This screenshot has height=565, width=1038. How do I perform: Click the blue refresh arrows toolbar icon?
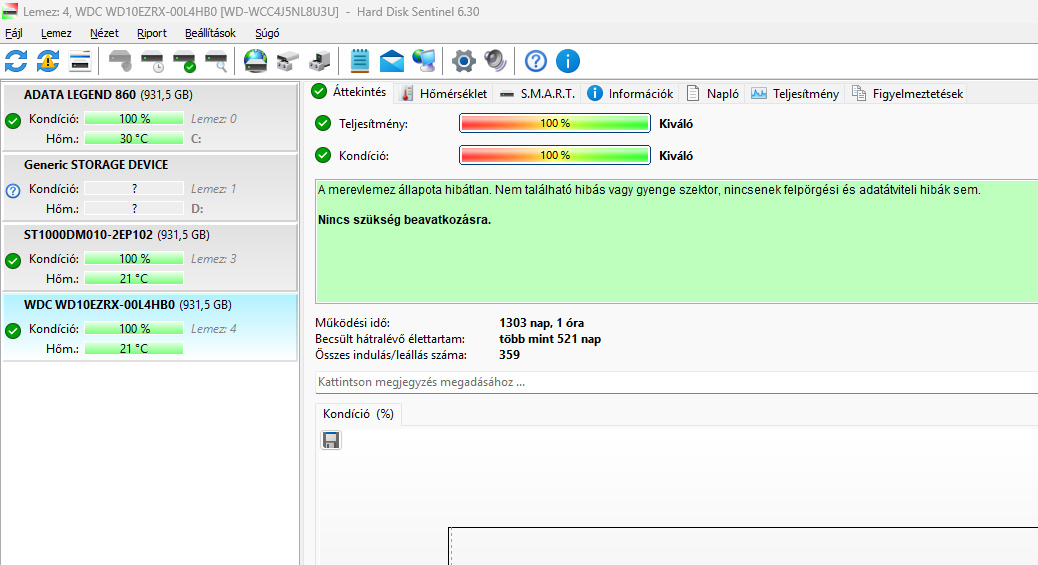(16, 61)
